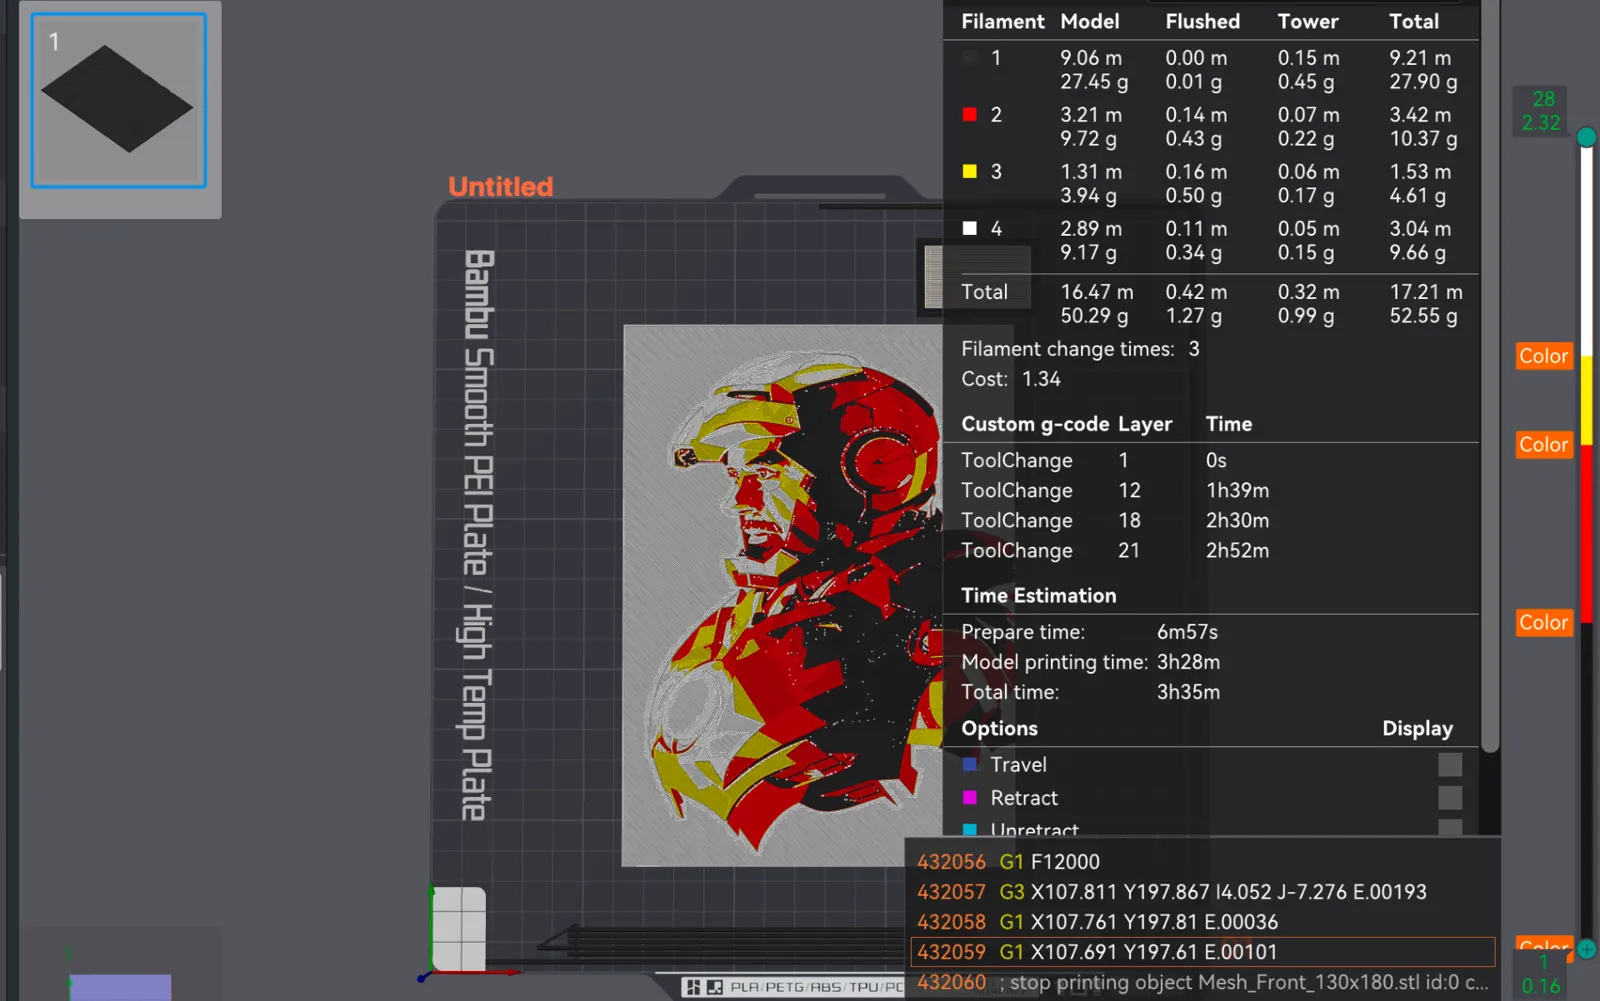Click the Flushed column header
Screen dimensions: 1600x1001
(1202, 22)
